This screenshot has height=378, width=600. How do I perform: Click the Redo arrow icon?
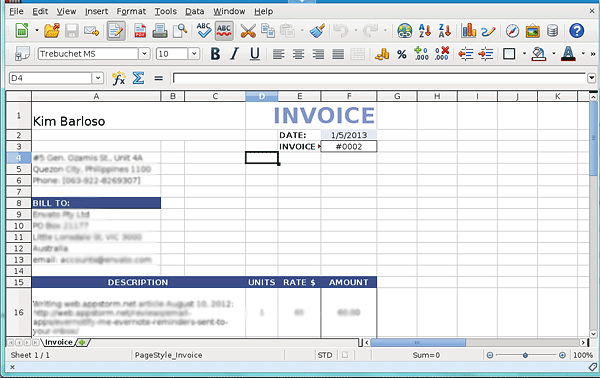coord(370,31)
